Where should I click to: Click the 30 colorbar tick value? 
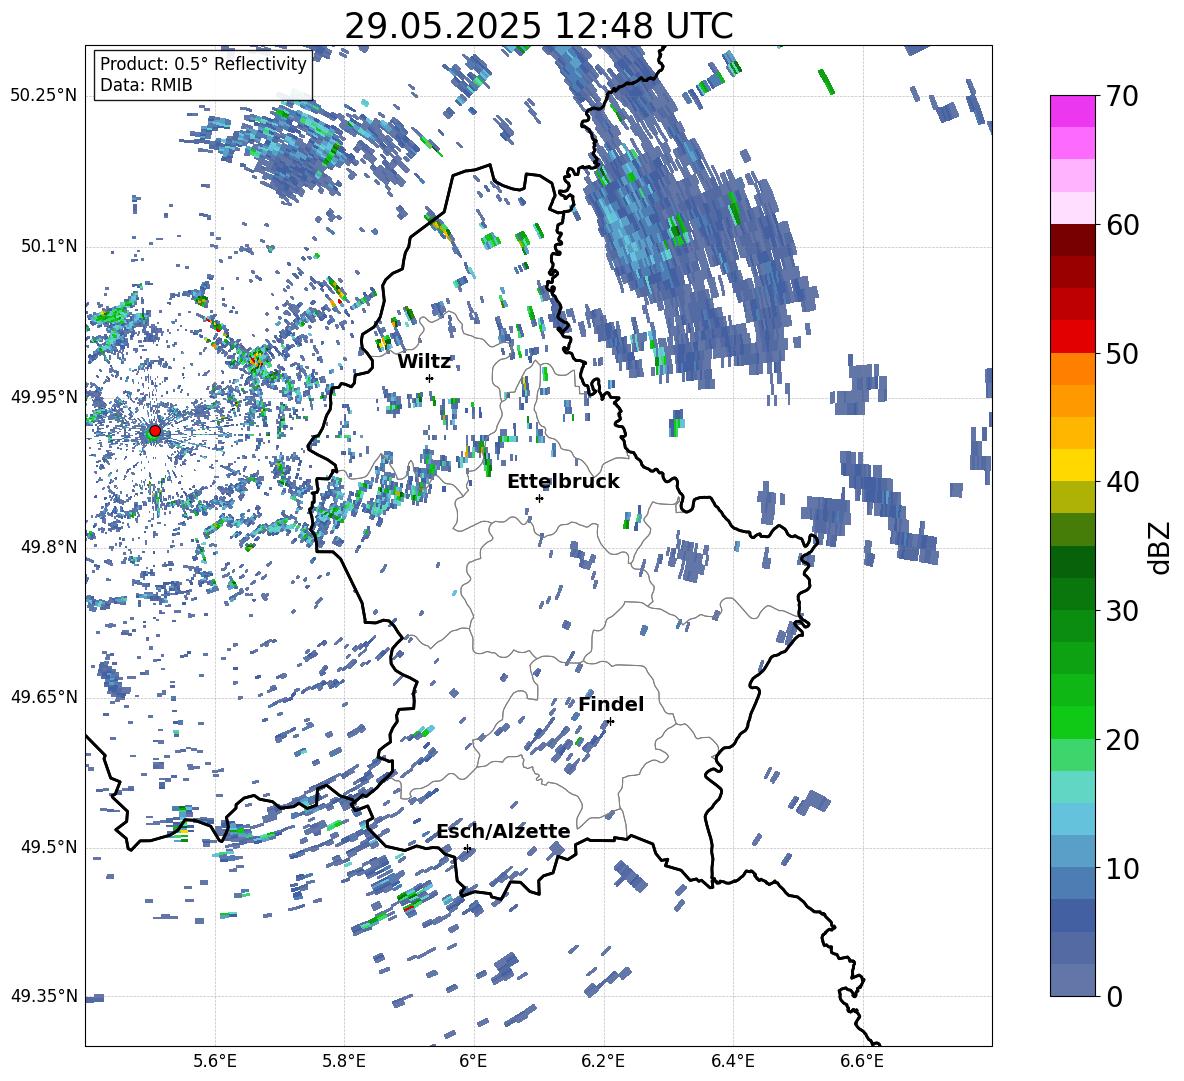1122,611
